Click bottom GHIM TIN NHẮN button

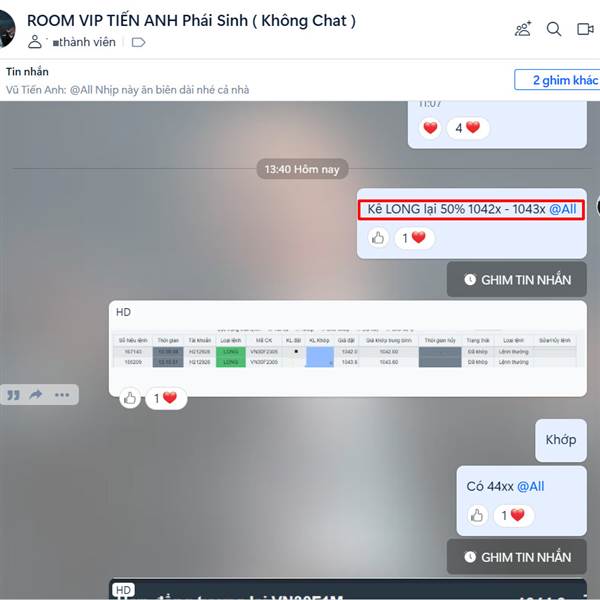pos(517,557)
